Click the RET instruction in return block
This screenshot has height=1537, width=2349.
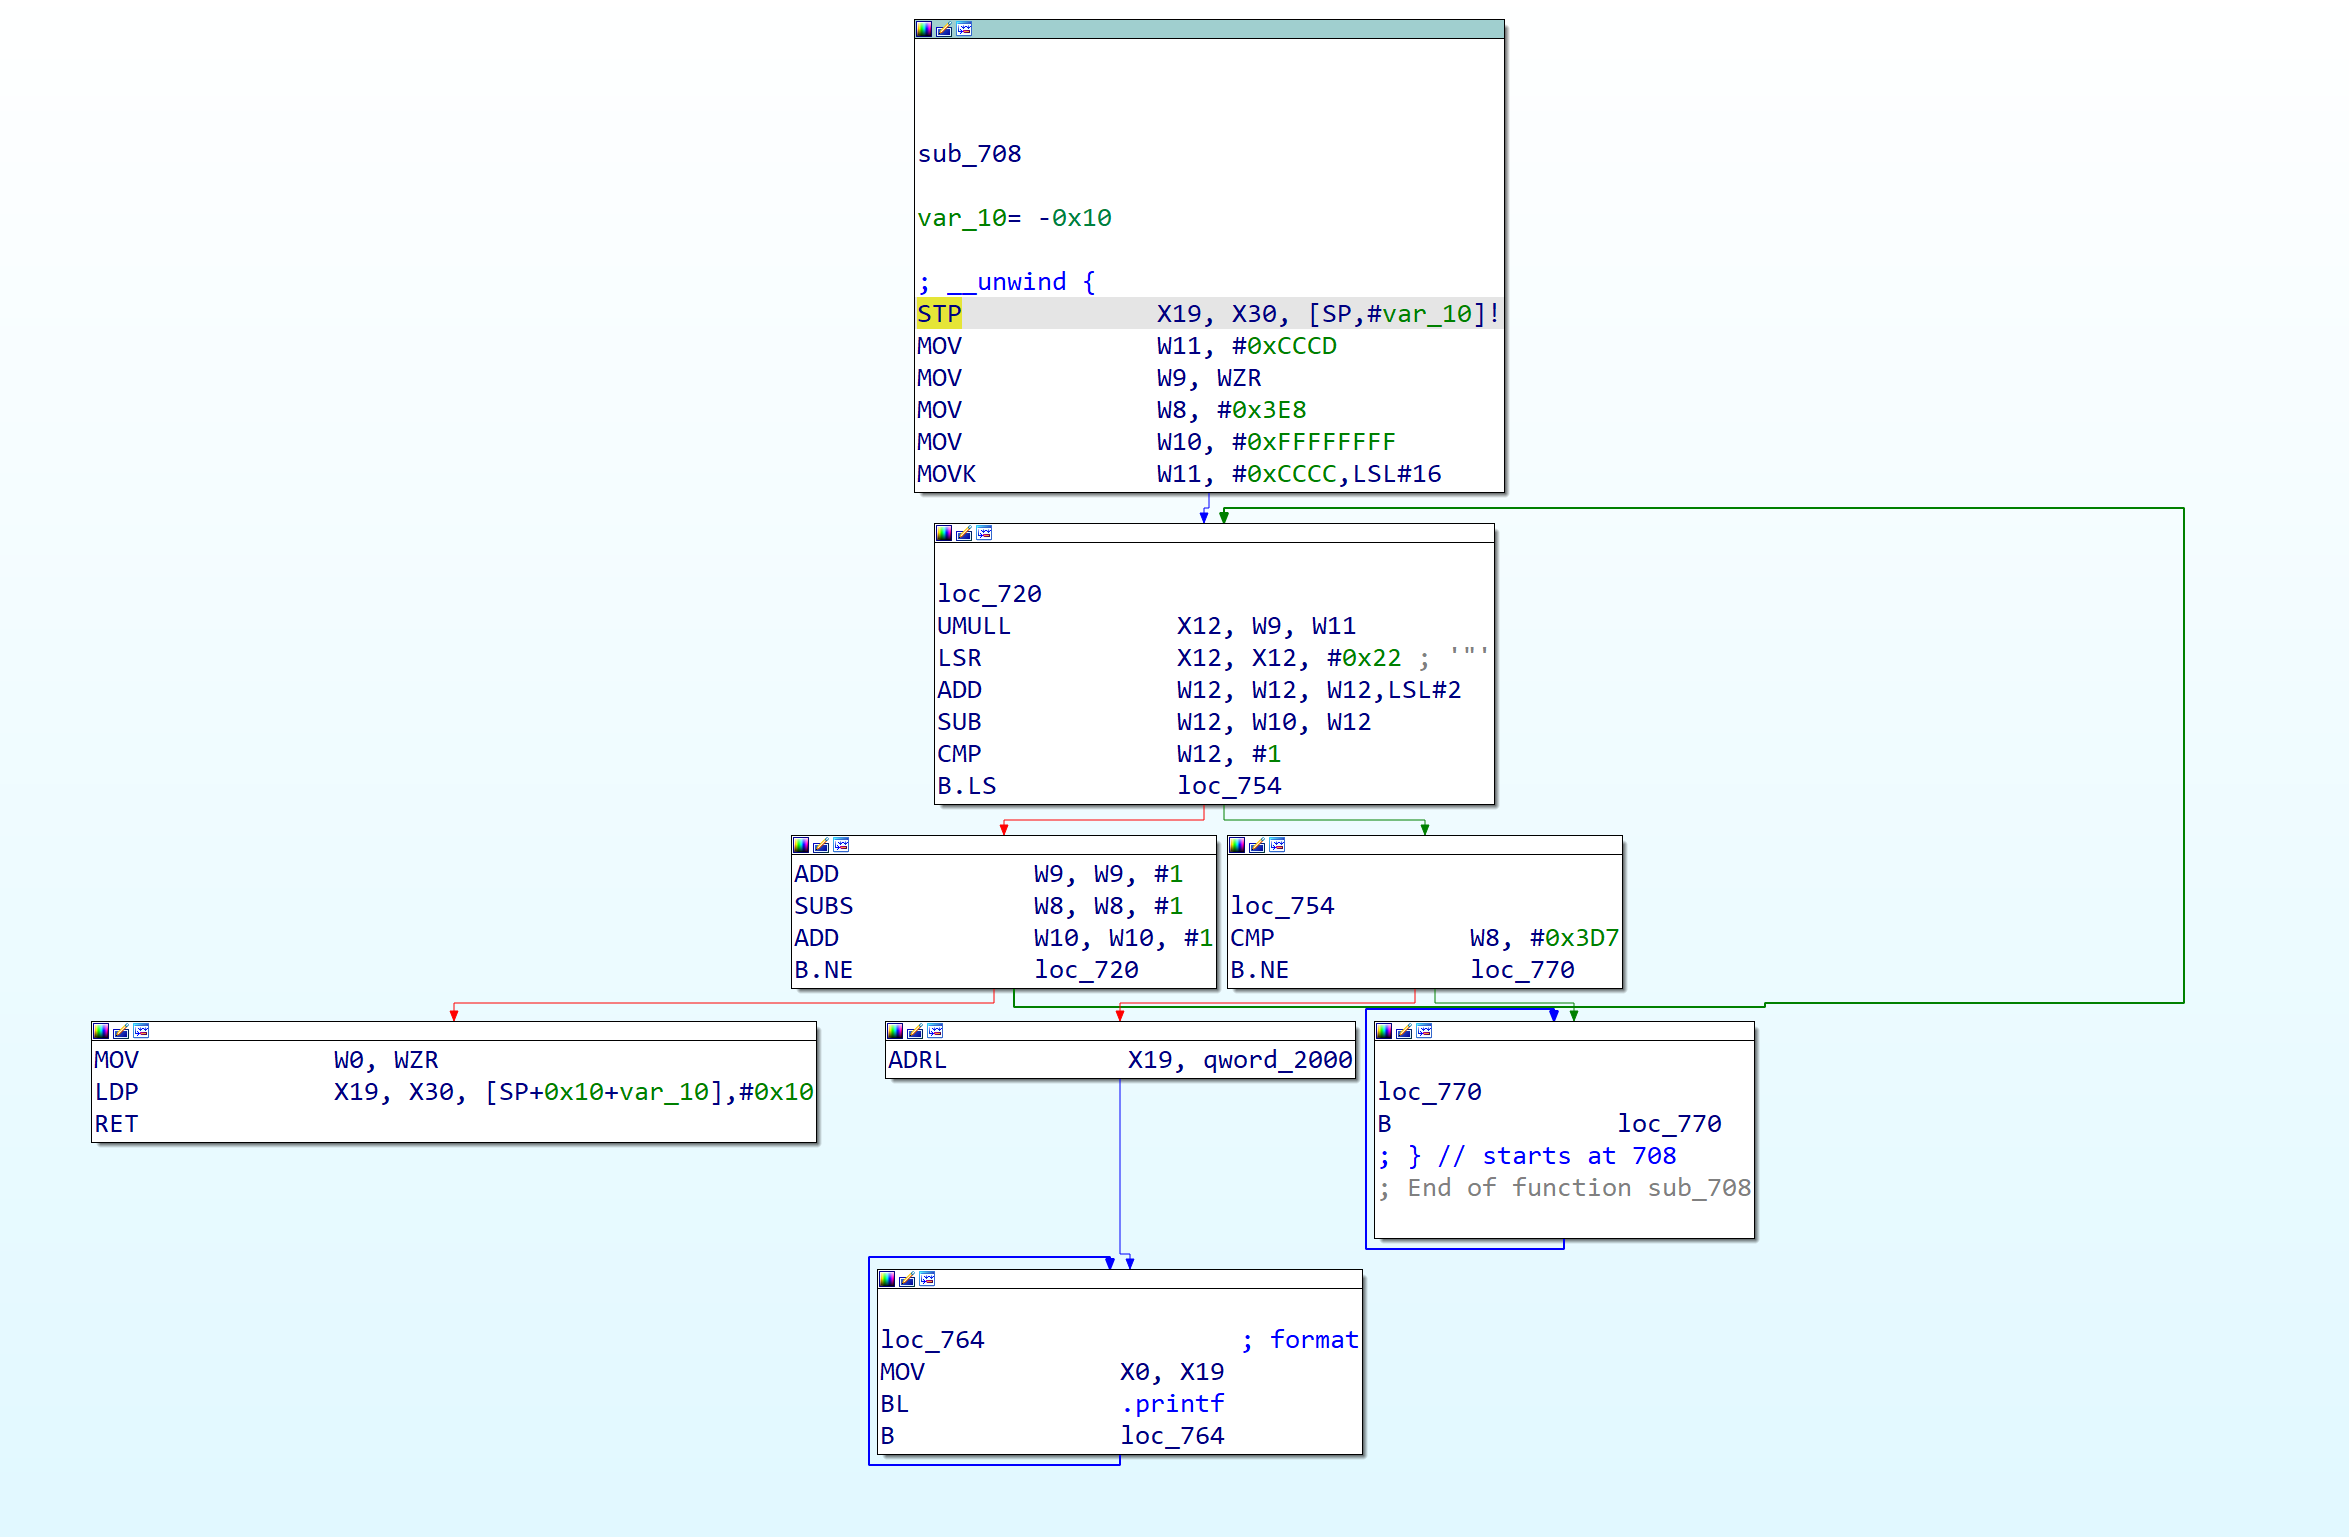point(116,1124)
